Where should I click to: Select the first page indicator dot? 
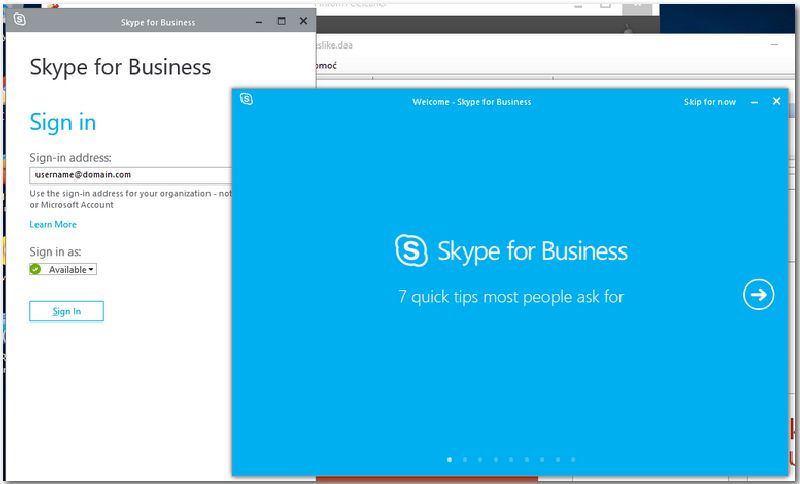449,460
